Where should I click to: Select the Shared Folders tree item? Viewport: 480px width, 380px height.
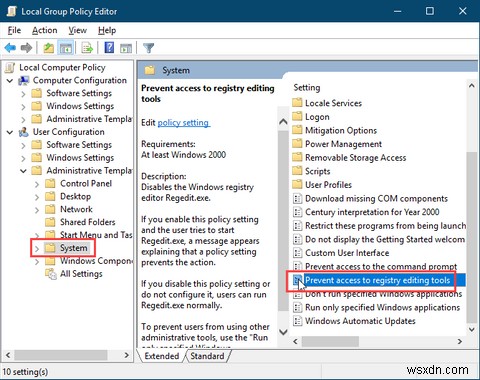[88, 222]
